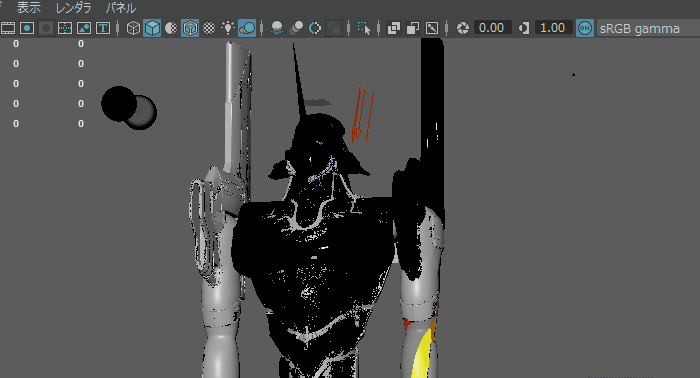This screenshot has height=378, width=700.
Task: Enable Textured display checker icon
Action: point(209,28)
